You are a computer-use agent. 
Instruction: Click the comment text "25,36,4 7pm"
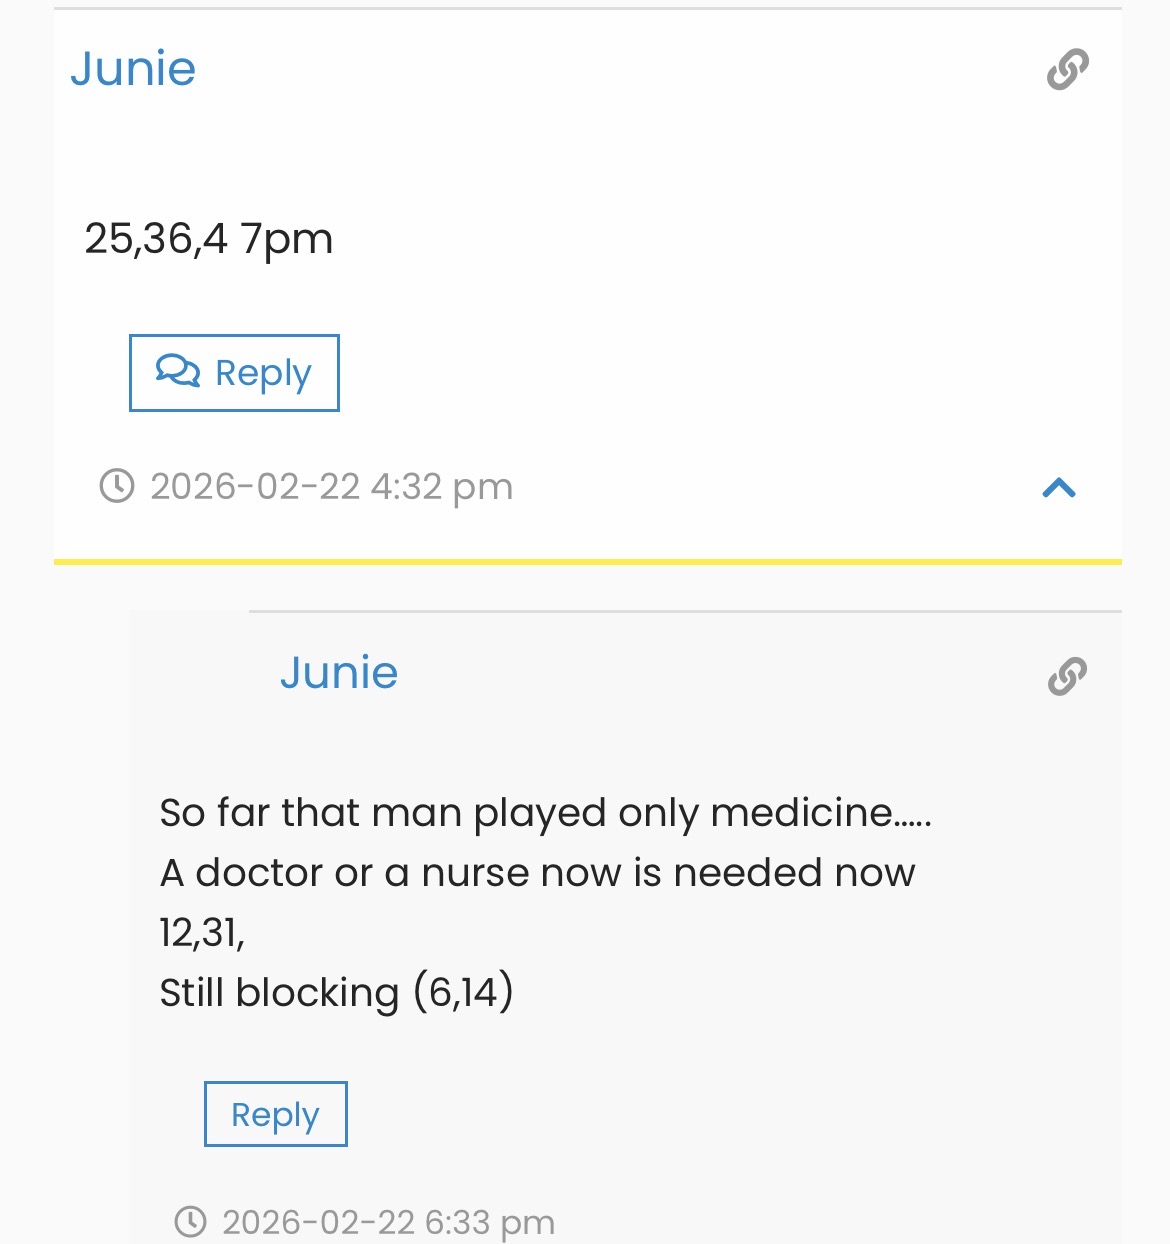[208, 239]
